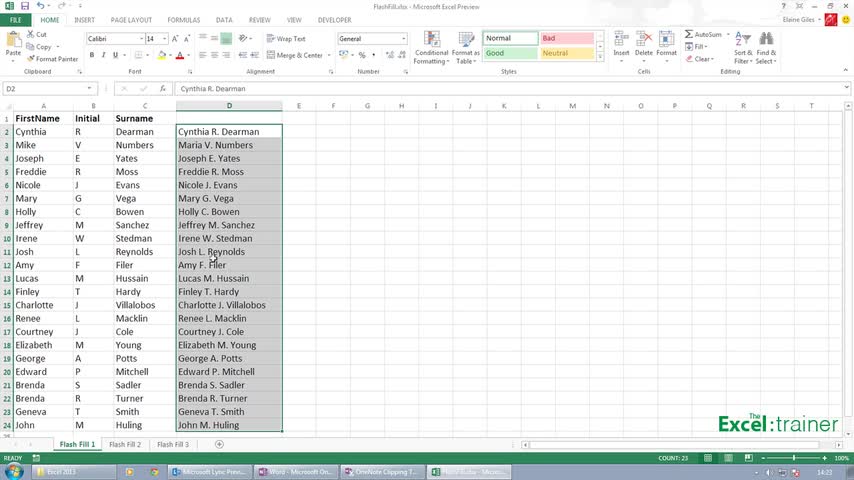
Task: Click the Wrap Text button
Action: pos(286,39)
